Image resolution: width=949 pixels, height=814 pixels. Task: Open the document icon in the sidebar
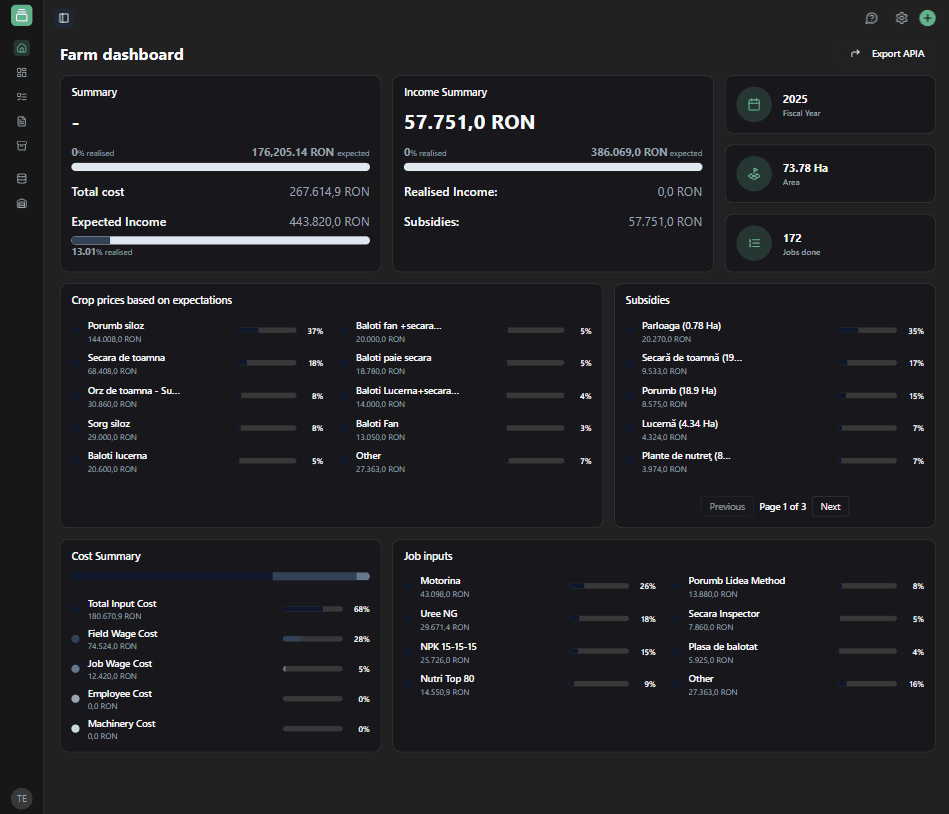[x=22, y=121]
